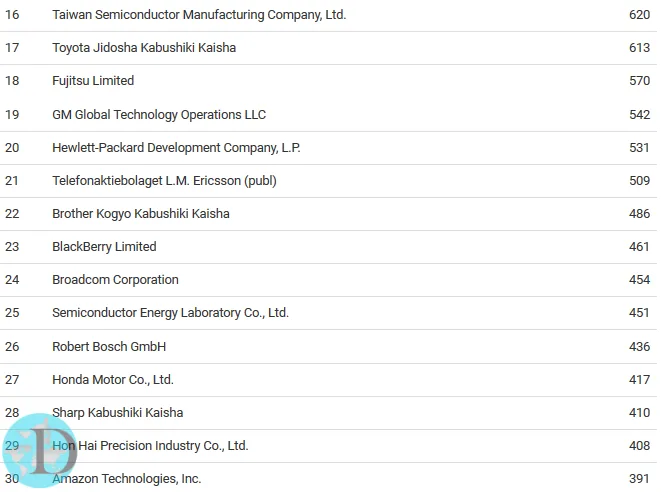Select the Fujitsu Limited row
Screen dimensions: 661x492
tap(328, 81)
